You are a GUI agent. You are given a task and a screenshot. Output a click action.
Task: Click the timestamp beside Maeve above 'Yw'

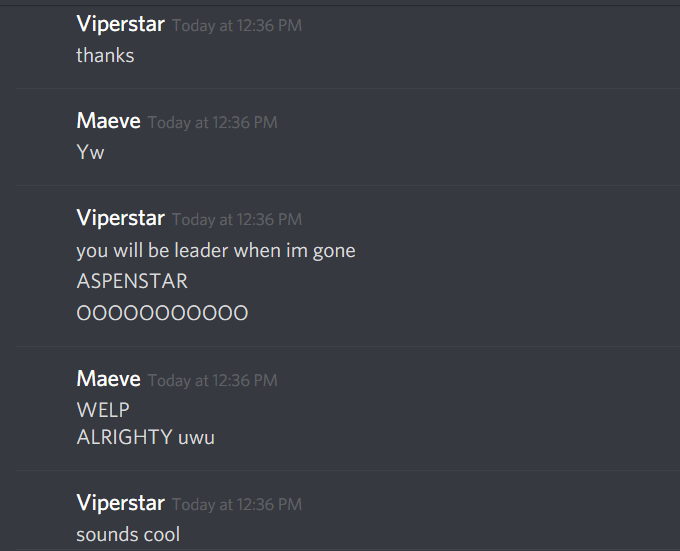tap(212, 123)
